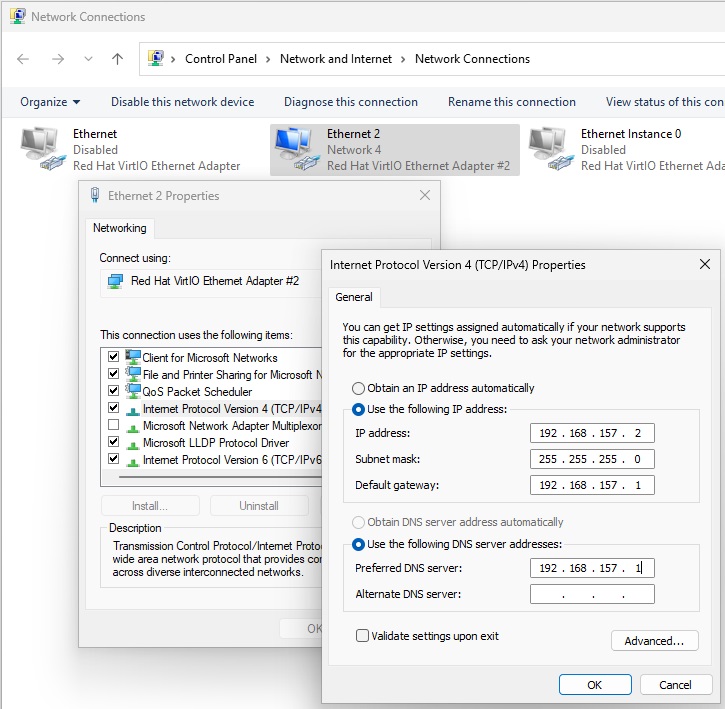Close the TCP/IPv4 Properties dialog
Image resolution: width=725 pixels, height=709 pixels.
(x=705, y=265)
